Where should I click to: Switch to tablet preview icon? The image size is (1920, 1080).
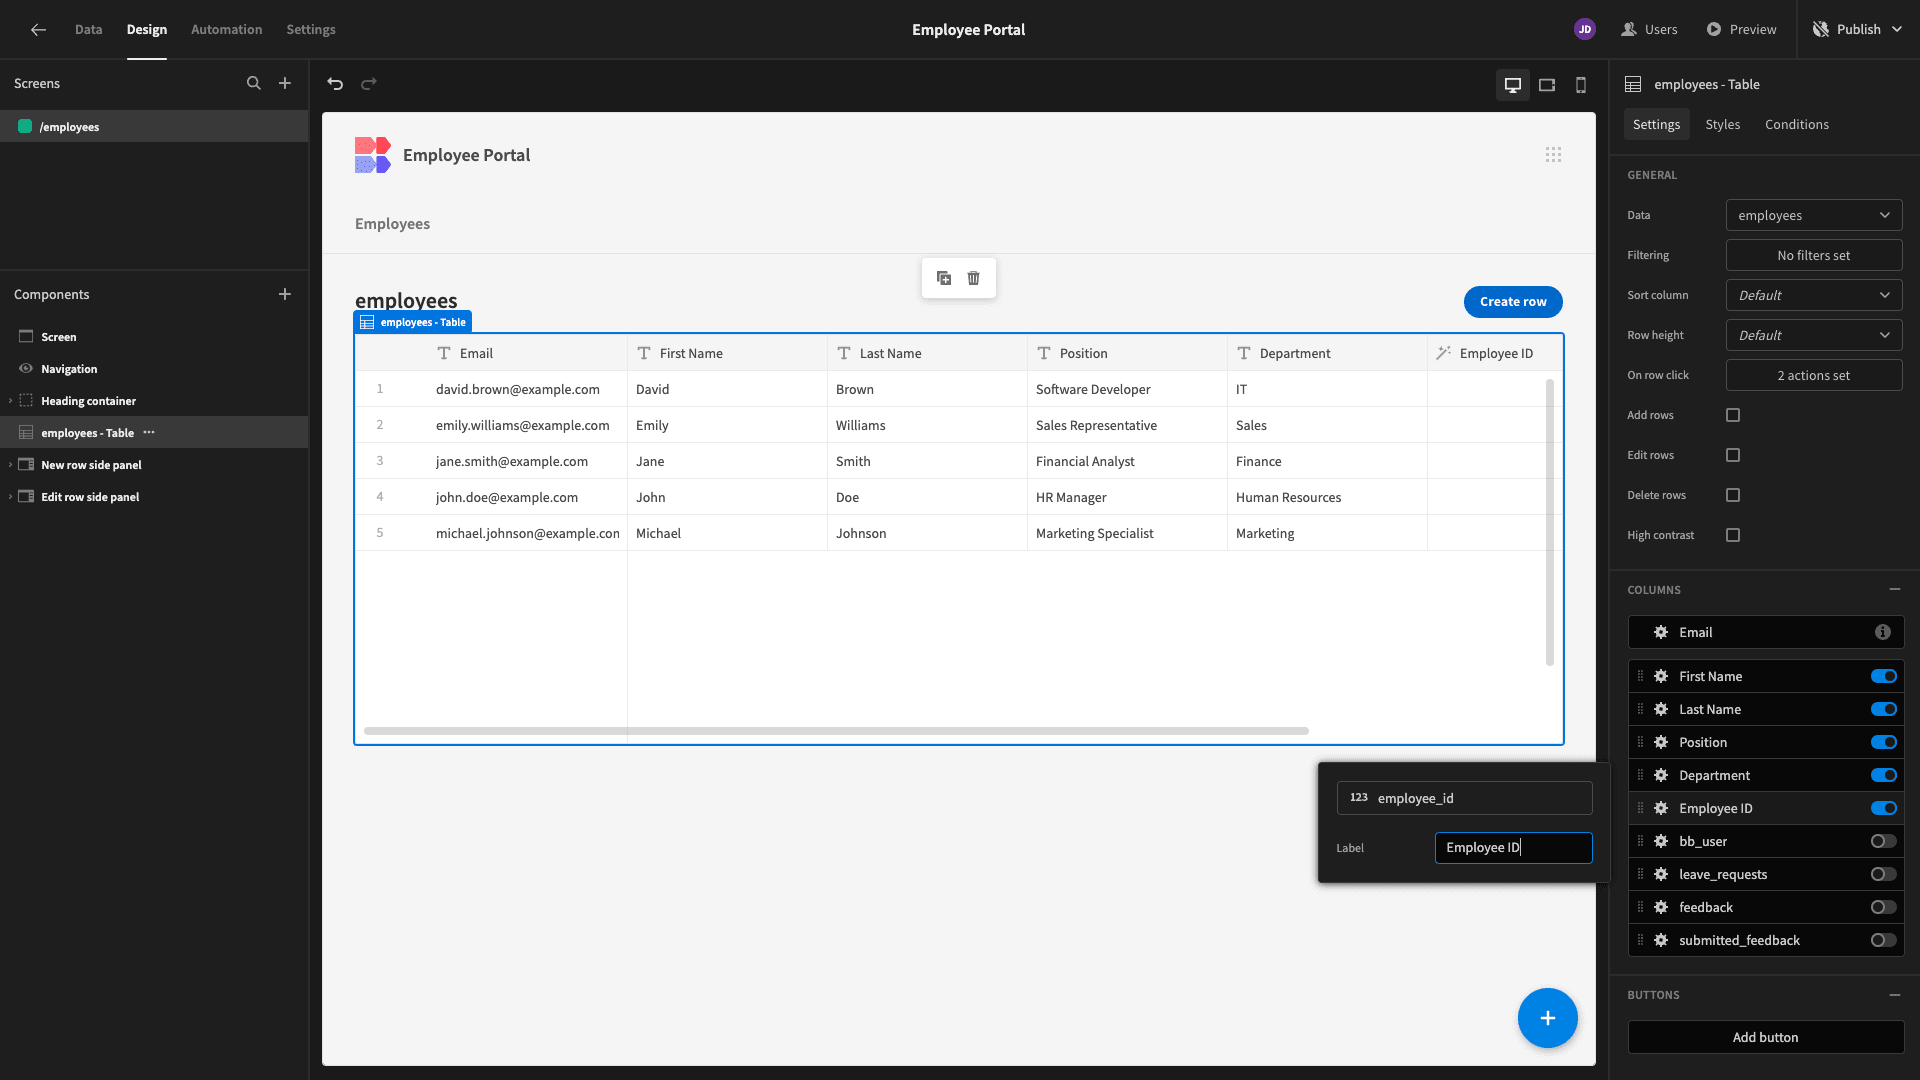pos(1547,85)
